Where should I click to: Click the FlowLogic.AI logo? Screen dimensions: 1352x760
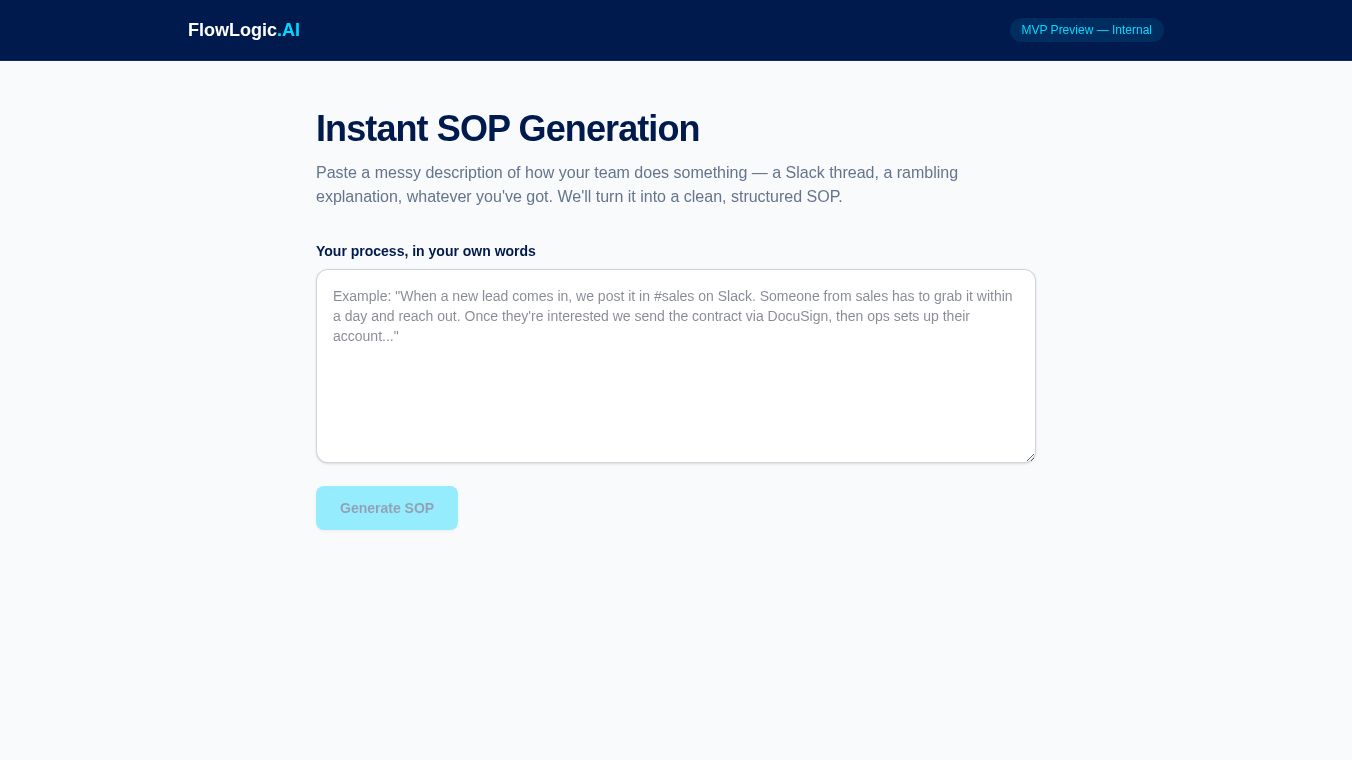point(244,30)
